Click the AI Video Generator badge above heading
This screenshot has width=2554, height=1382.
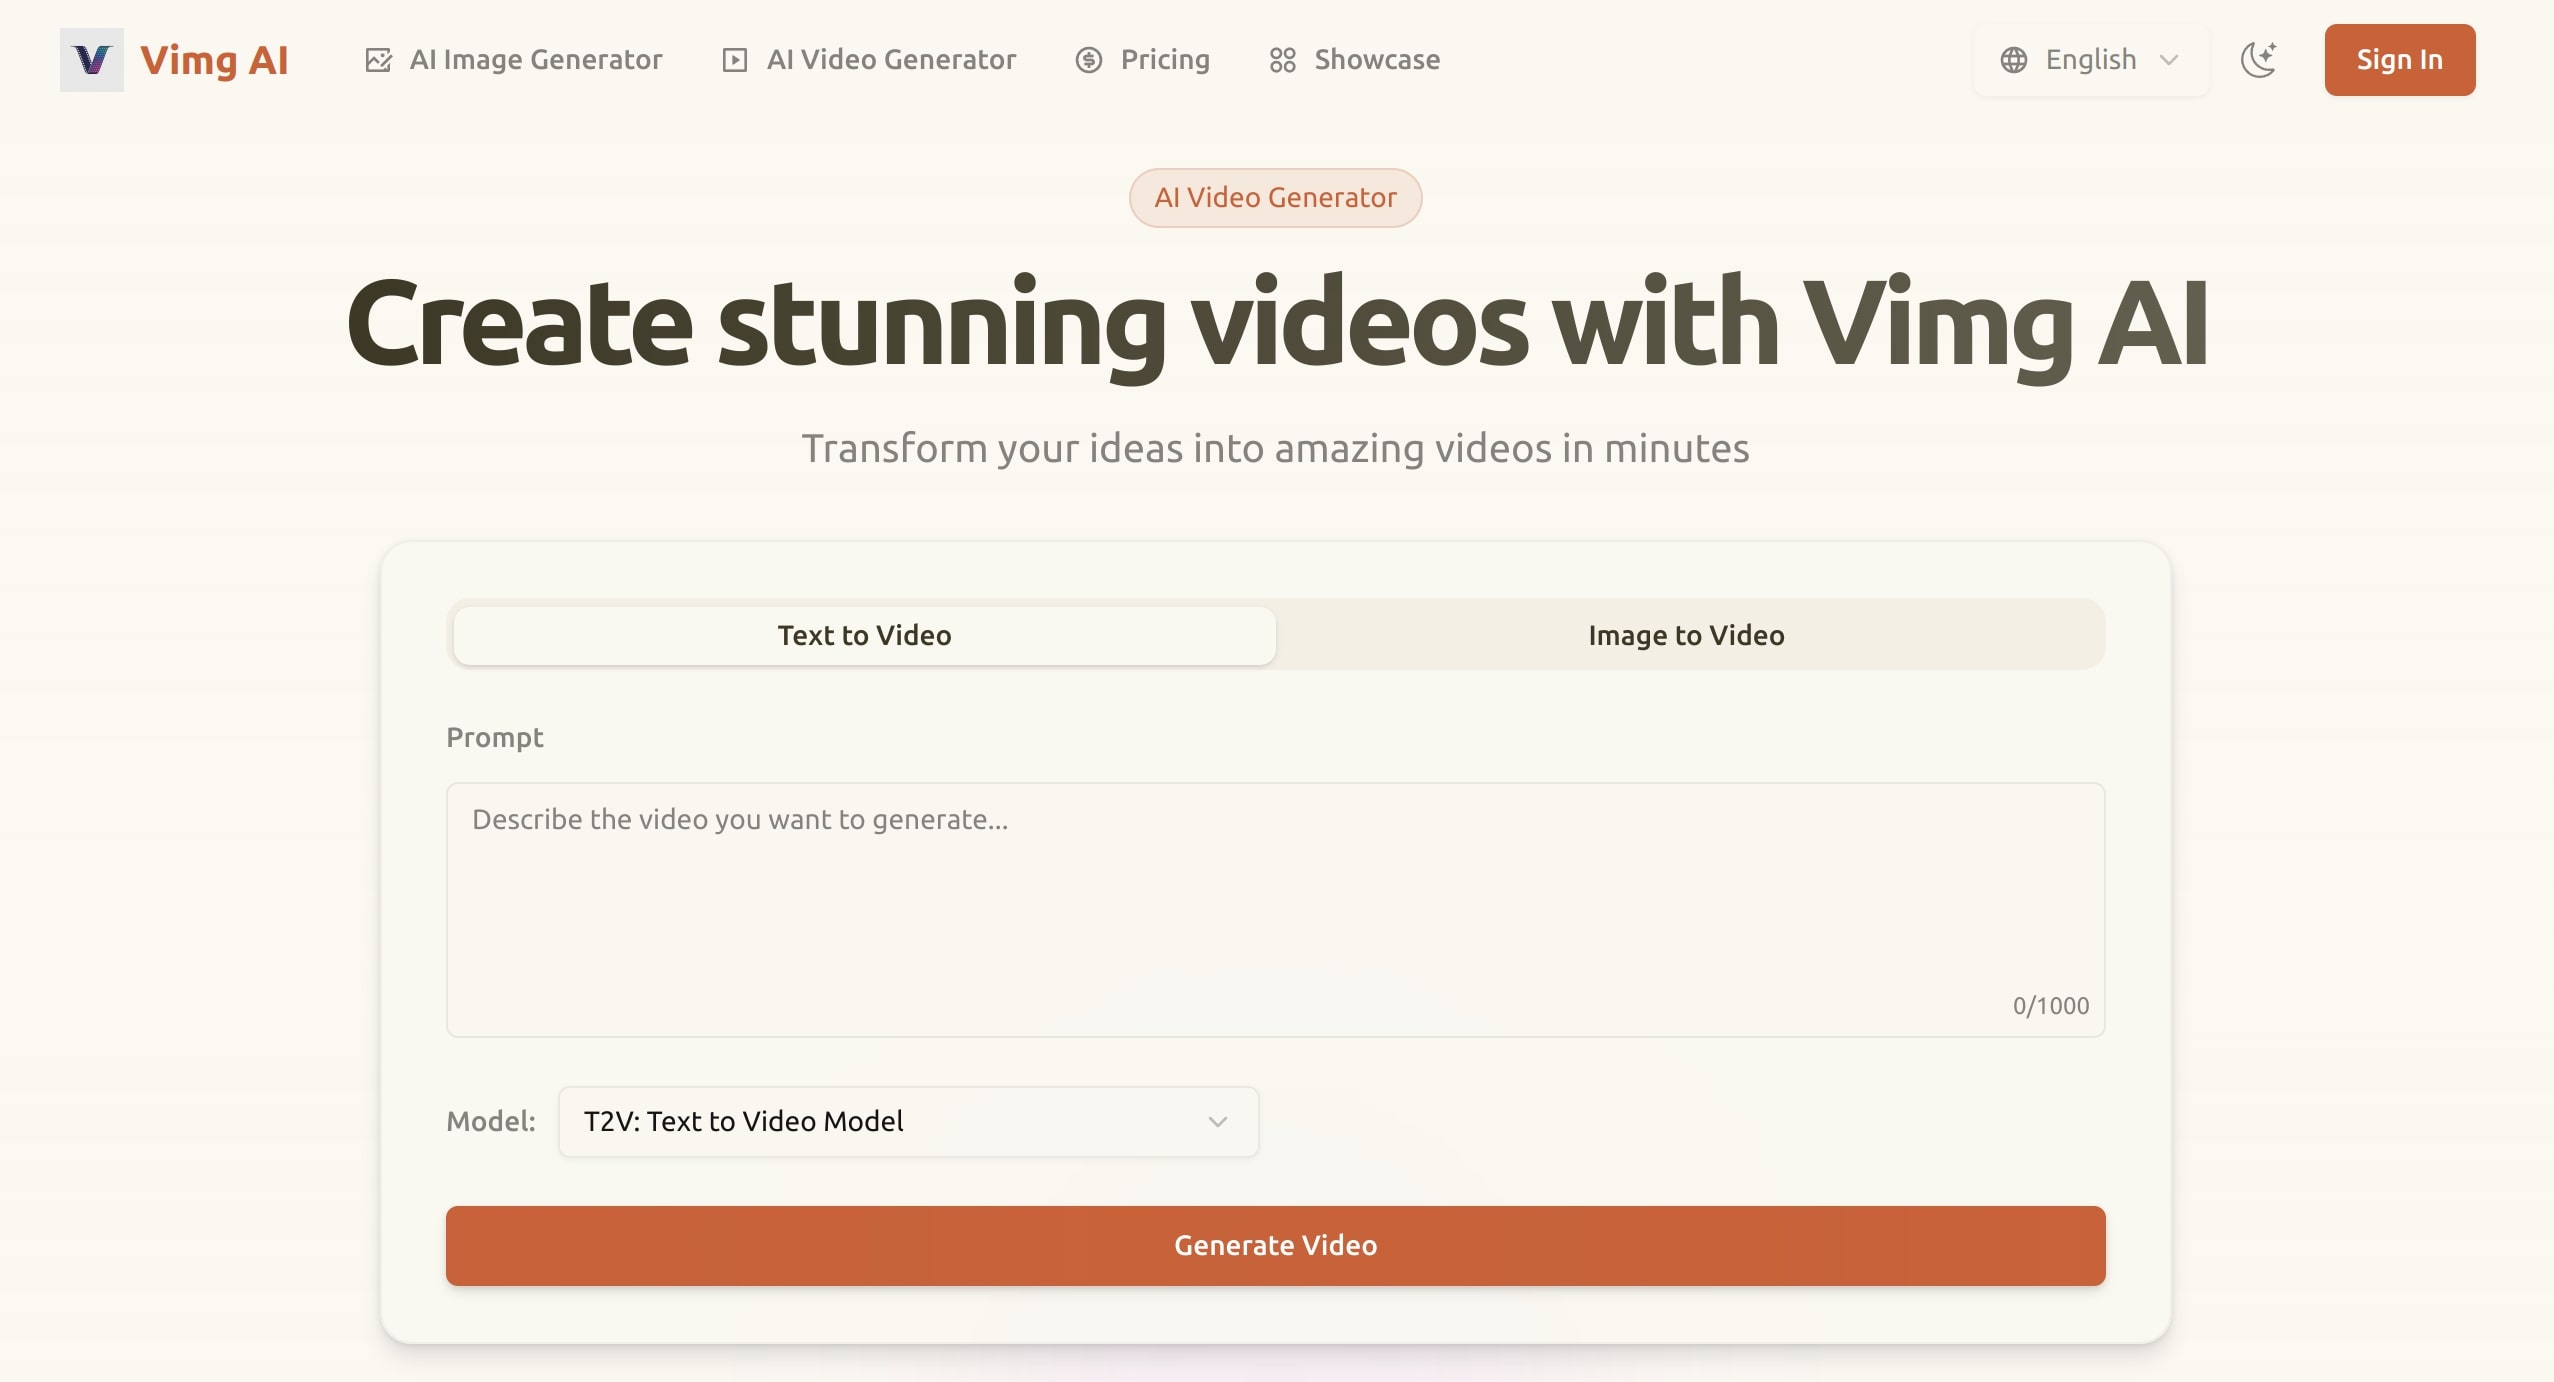click(x=1274, y=197)
